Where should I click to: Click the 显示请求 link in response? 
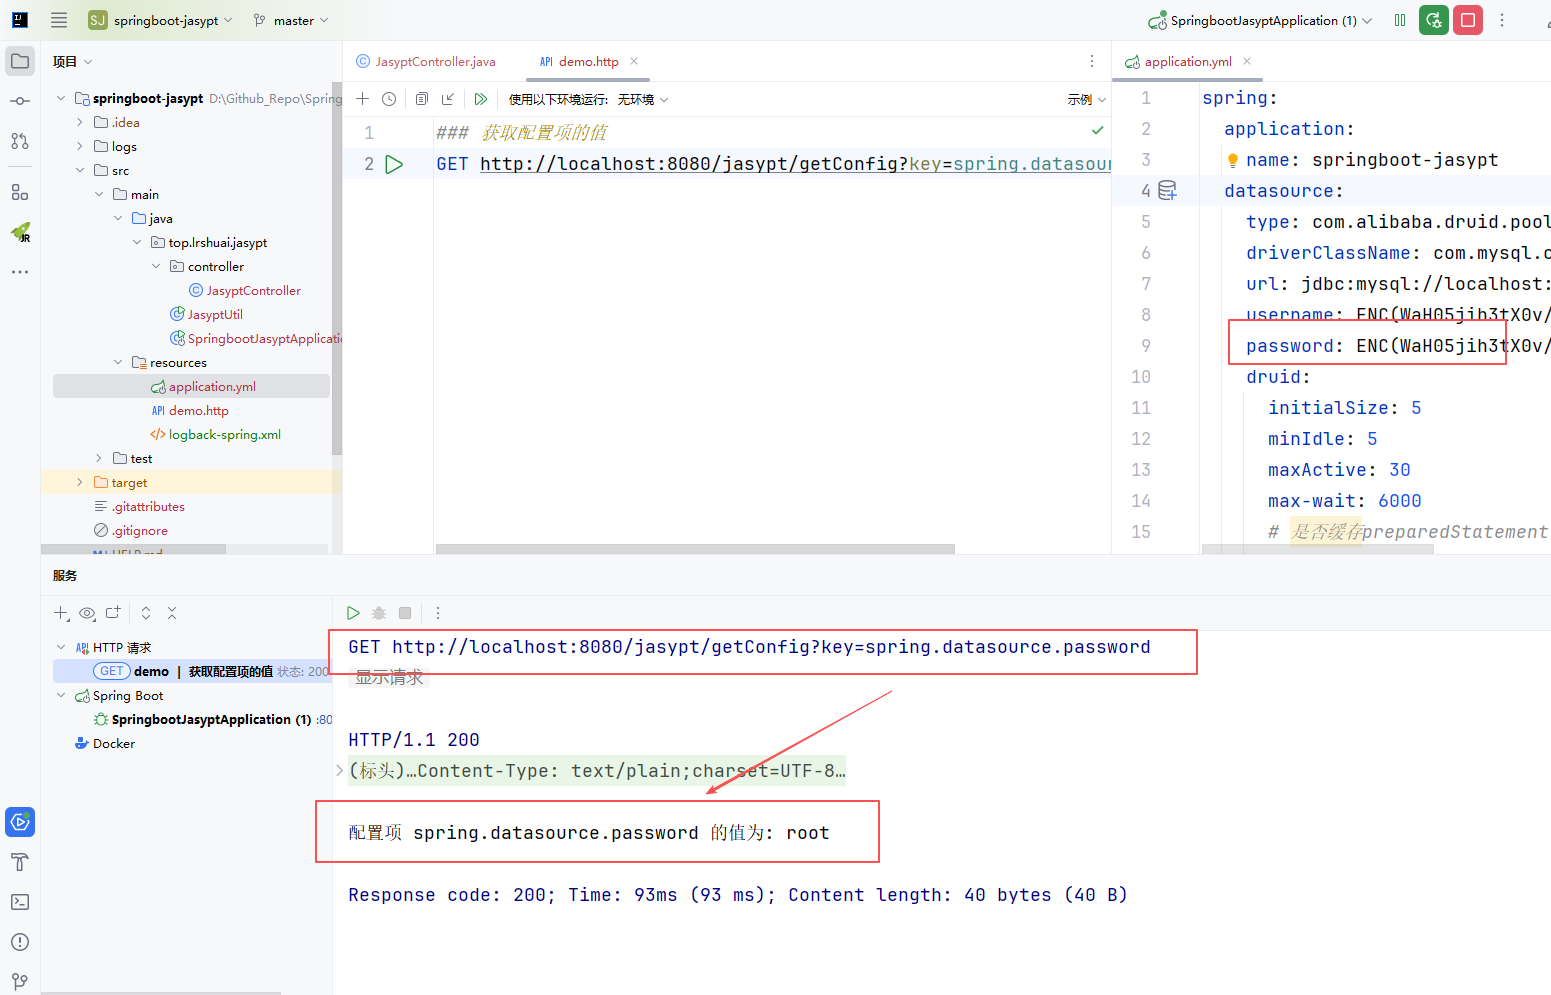(389, 677)
